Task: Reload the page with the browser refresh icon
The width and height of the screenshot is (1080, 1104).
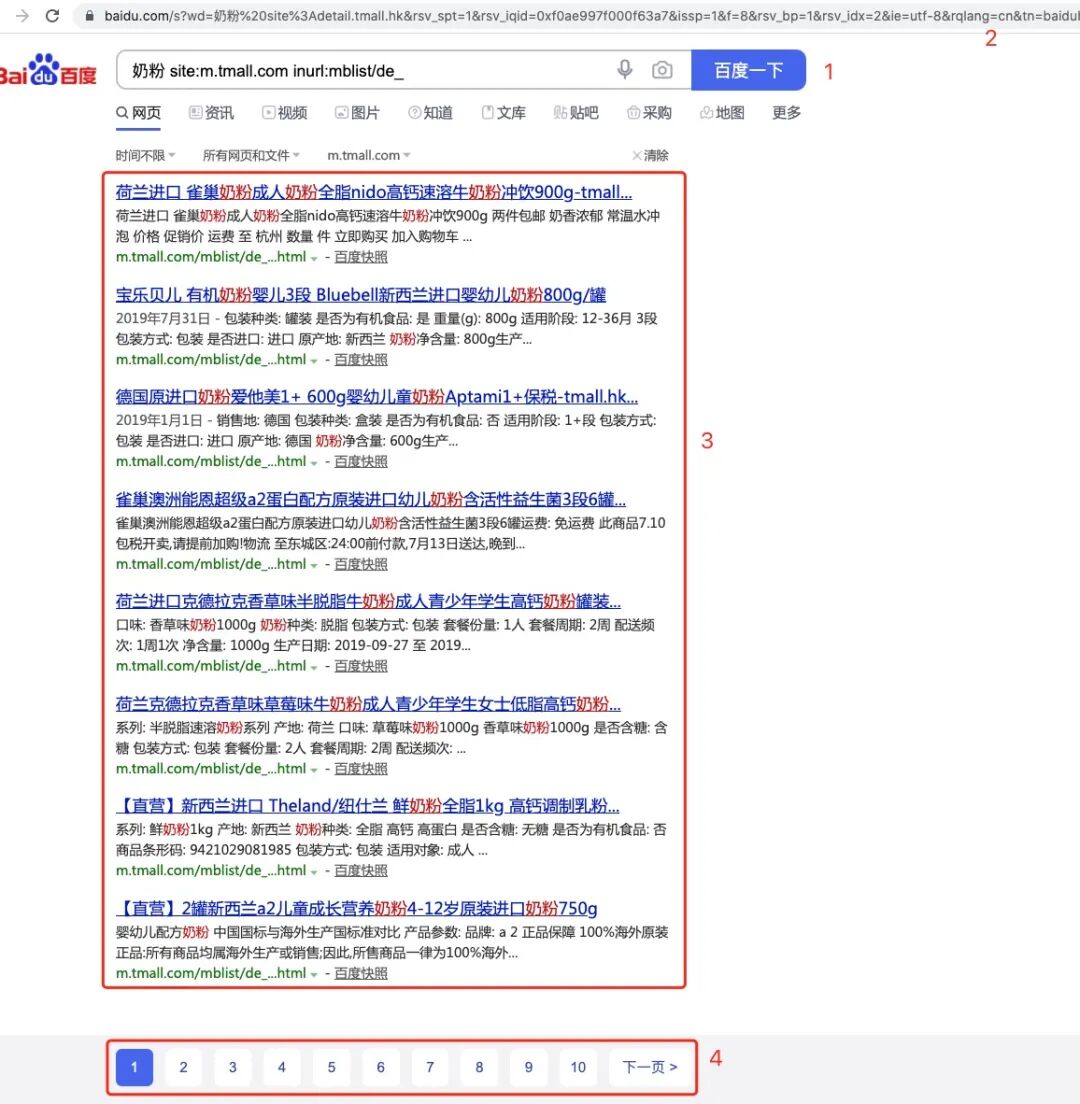Action: click(51, 16)
